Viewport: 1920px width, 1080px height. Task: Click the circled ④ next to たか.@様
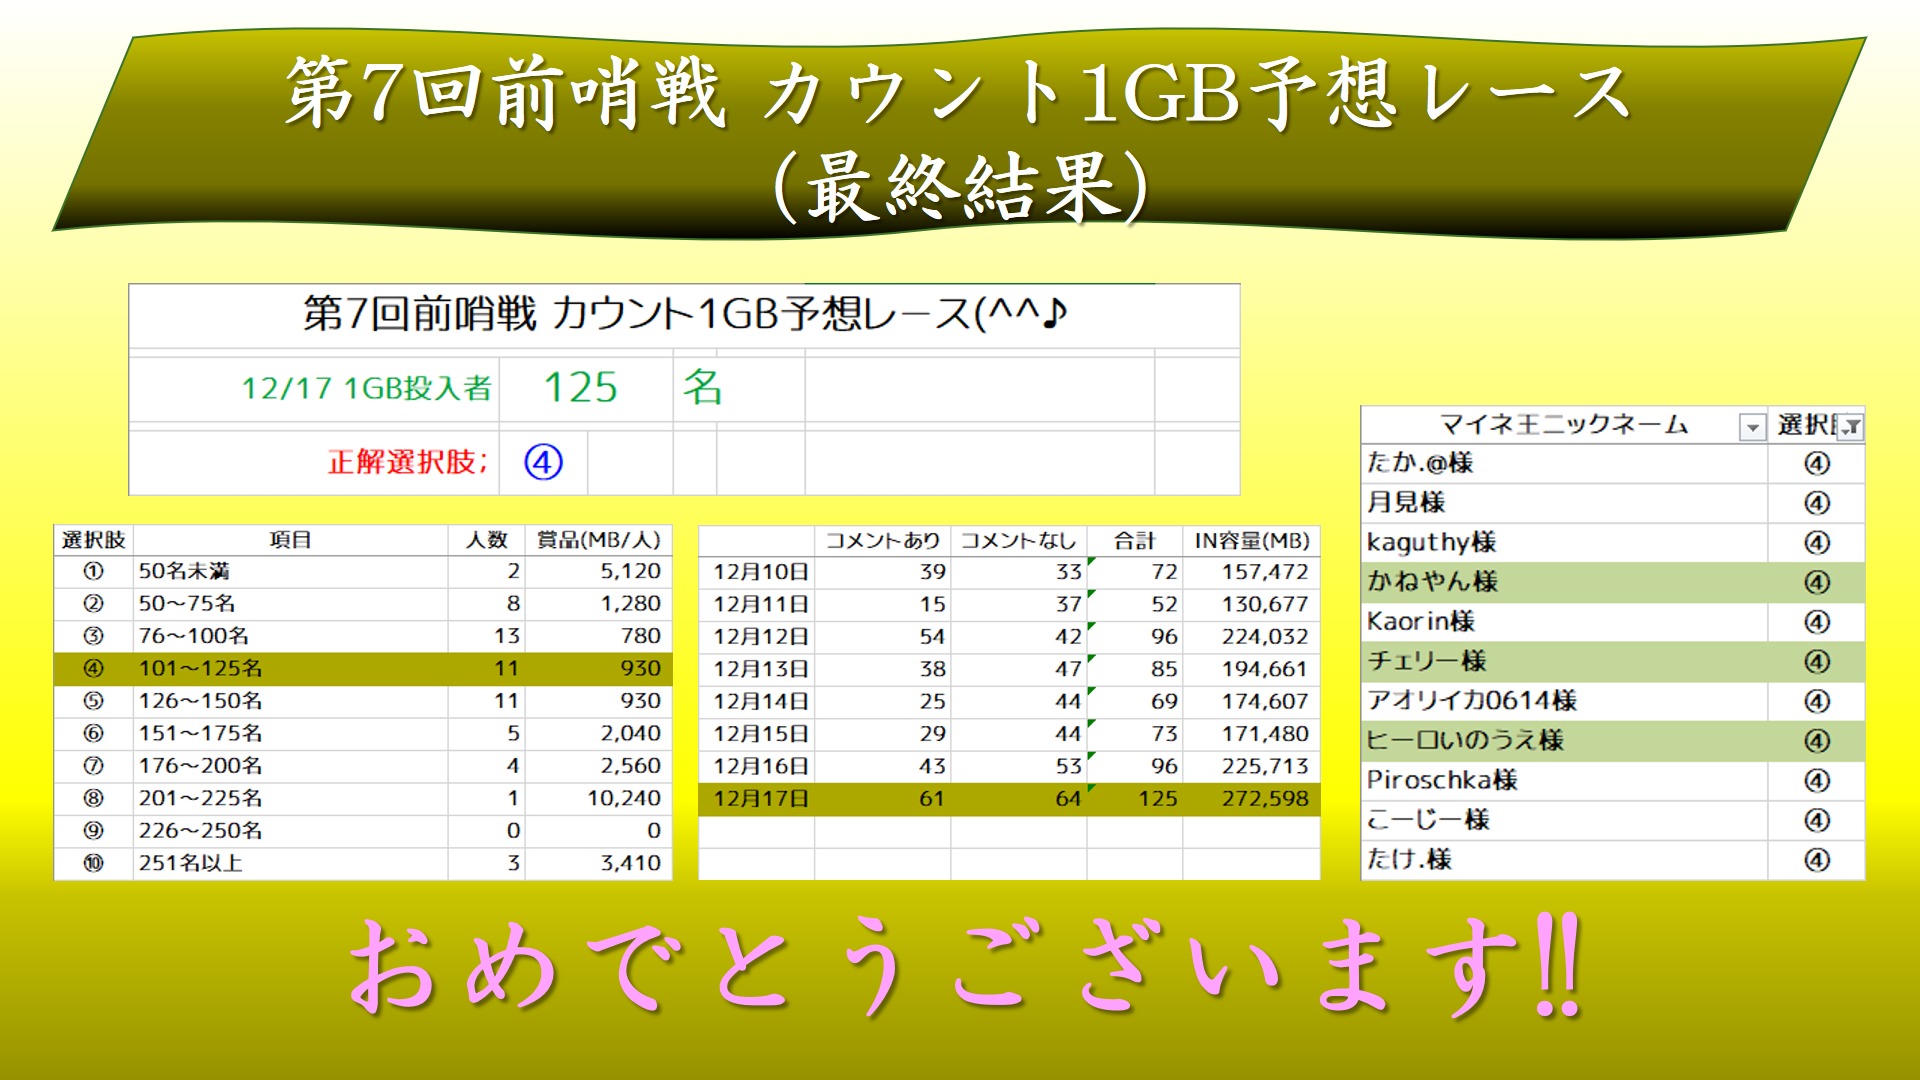(1816, 463)
